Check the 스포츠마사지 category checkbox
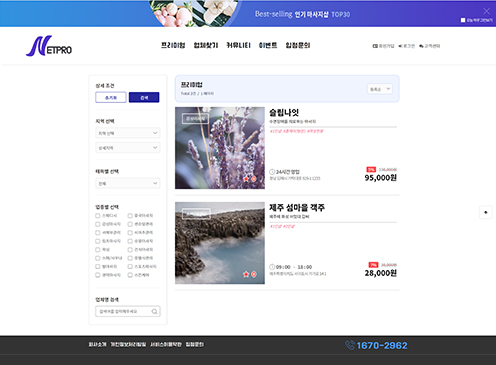 click(130, 267)
